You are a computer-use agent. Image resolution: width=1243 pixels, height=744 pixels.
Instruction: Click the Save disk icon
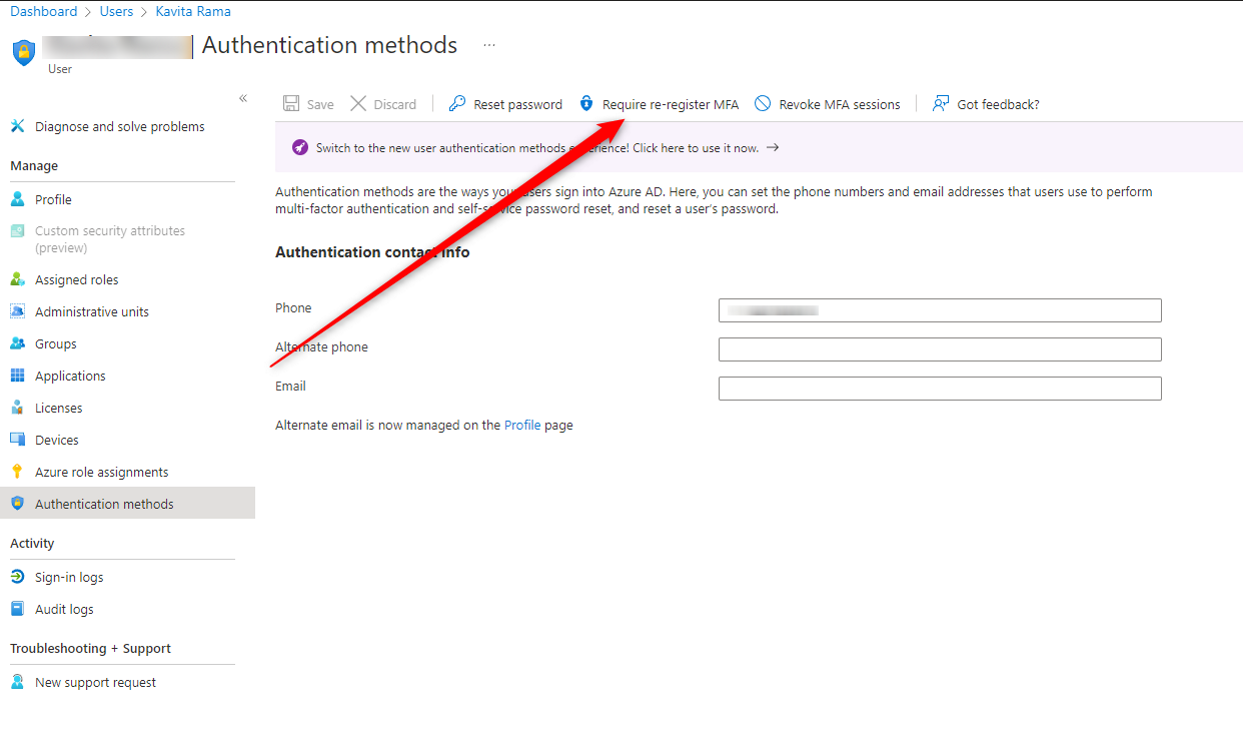pos(291,104)
